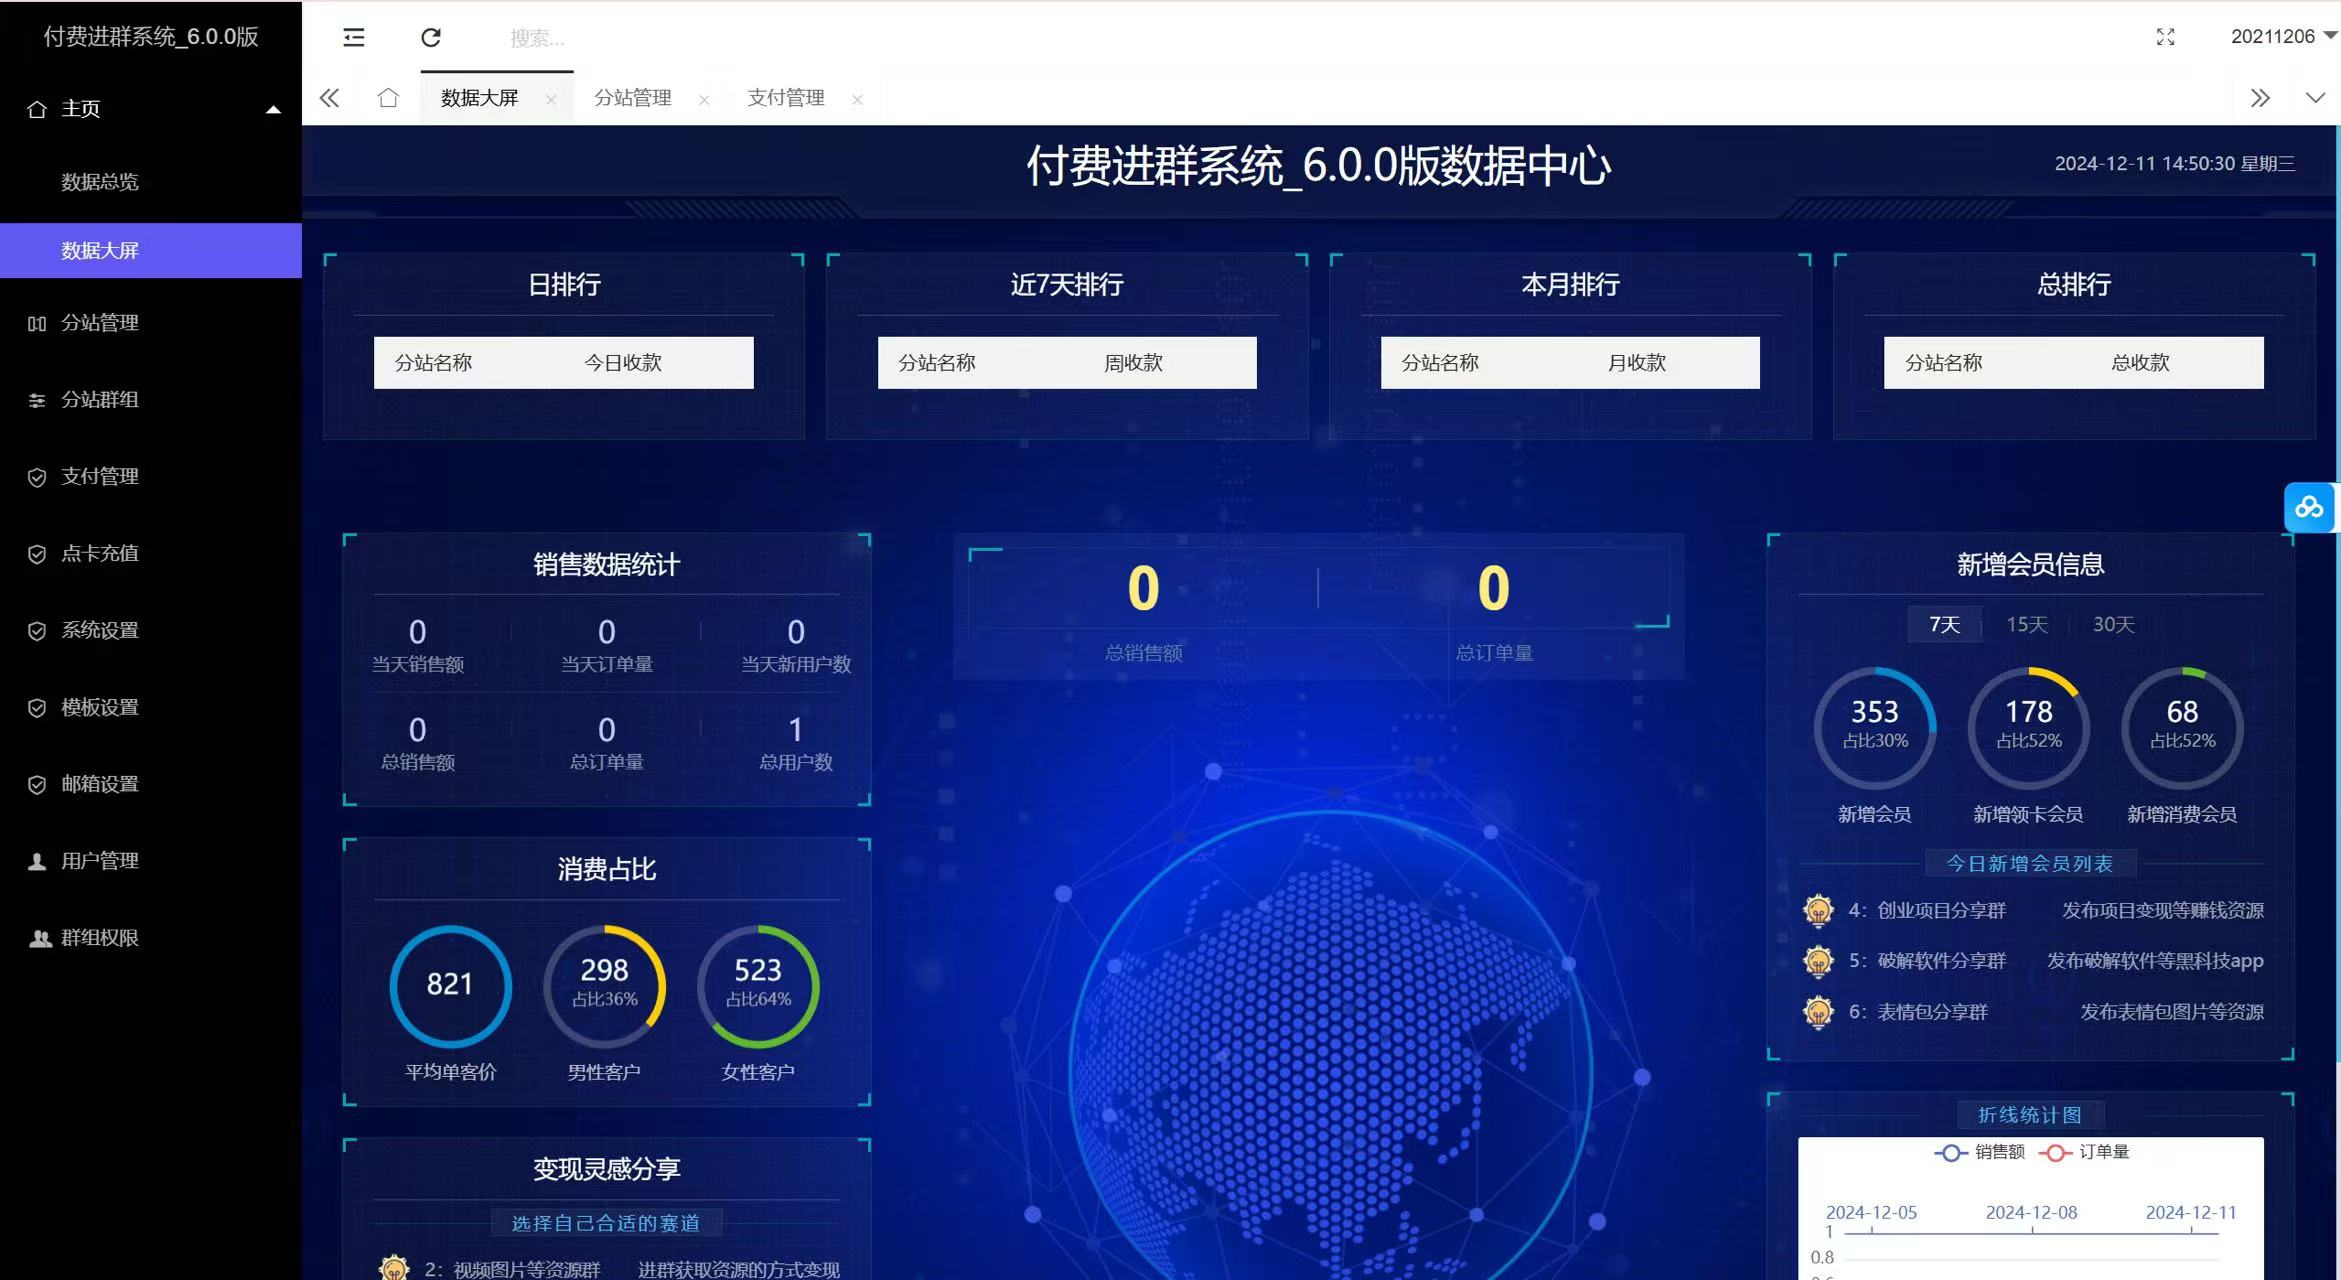Click the lightbulb icon beside 破解软件分享群
2341x1280 pixels.
[x=1818, y=961]
